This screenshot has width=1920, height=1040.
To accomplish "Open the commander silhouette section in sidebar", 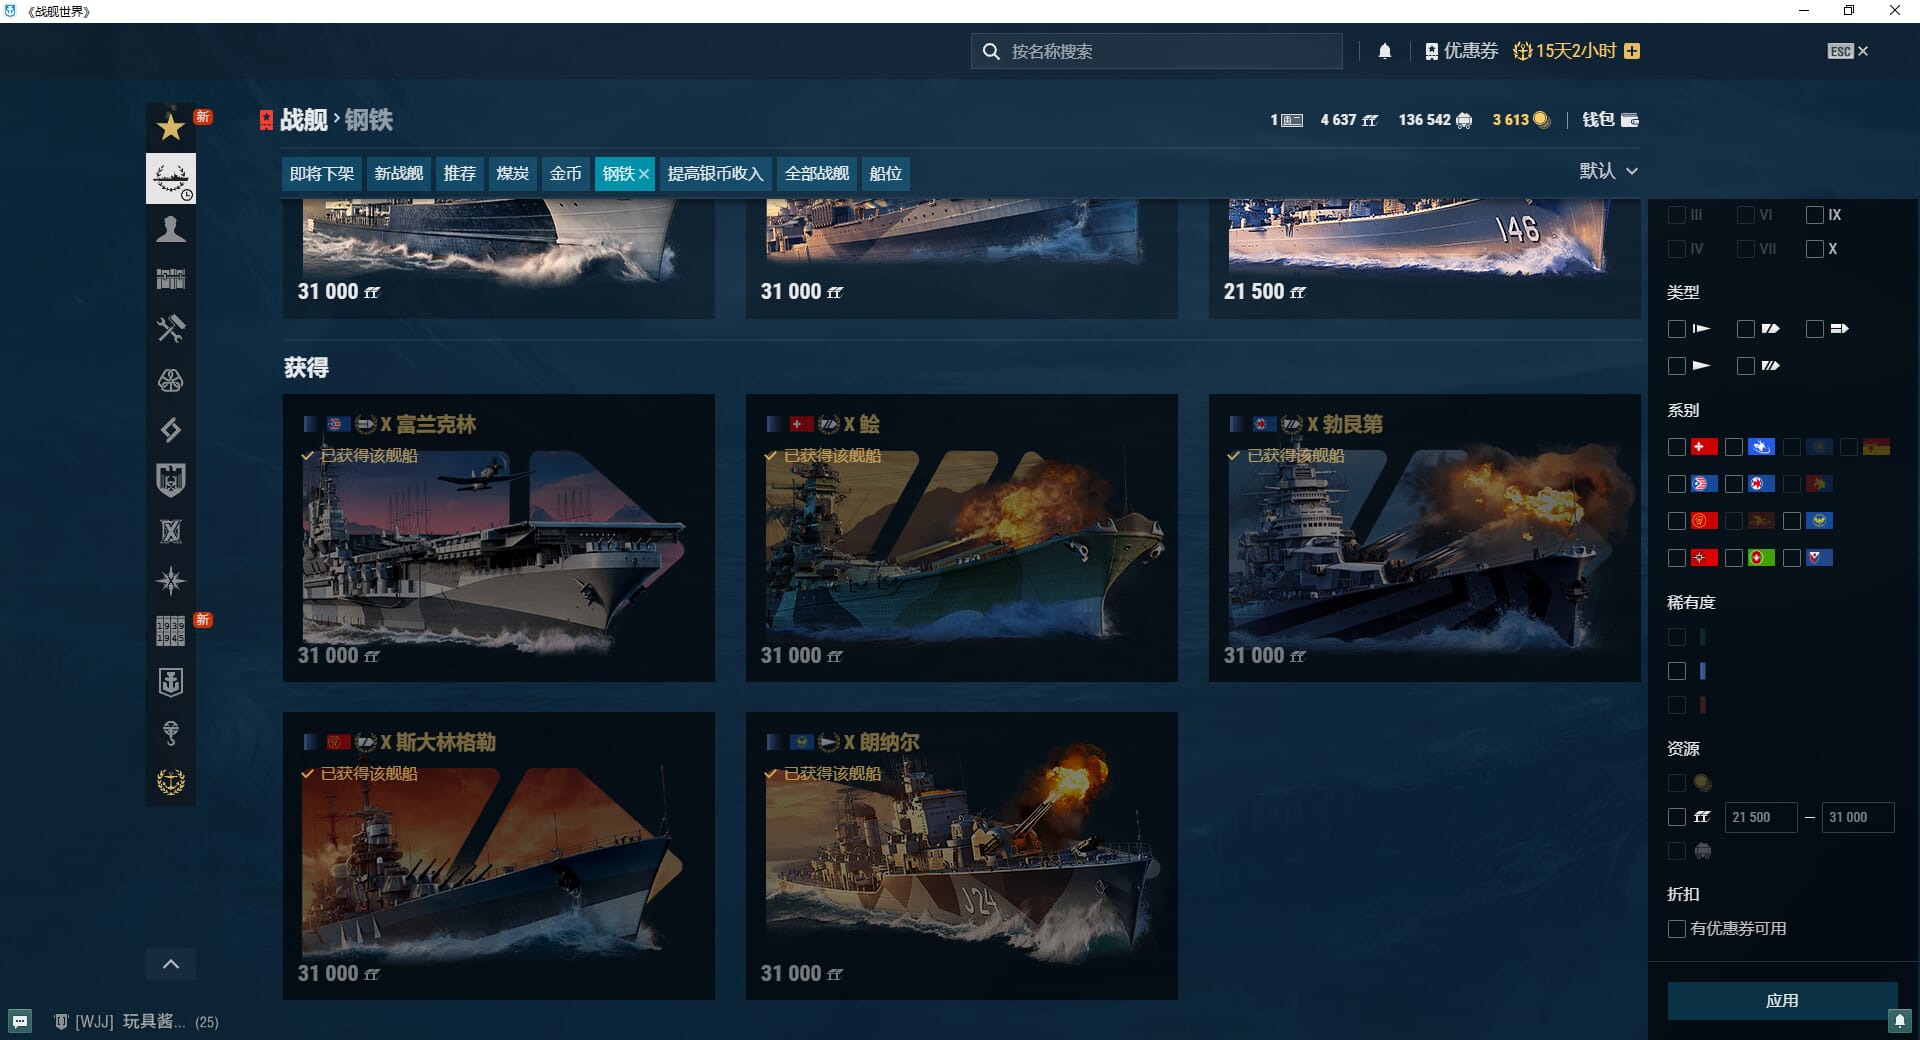I will [x=171, y=229].
